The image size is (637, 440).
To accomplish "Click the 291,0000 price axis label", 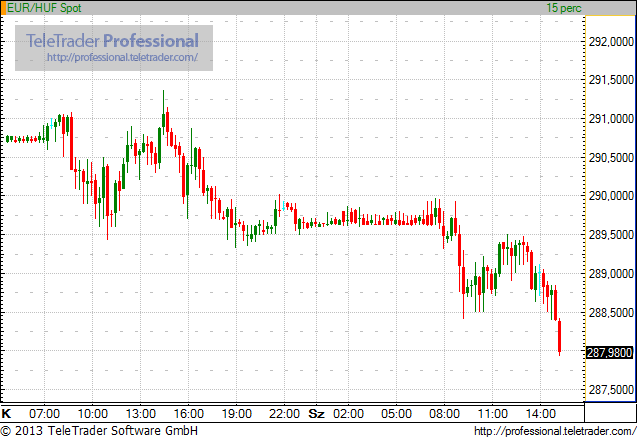I will pos(611,119).
